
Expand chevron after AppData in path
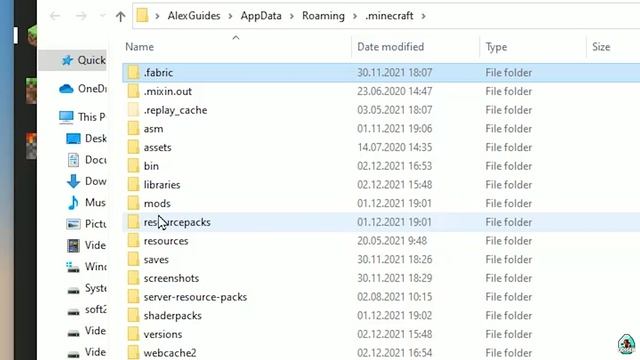tap(292, 16)
